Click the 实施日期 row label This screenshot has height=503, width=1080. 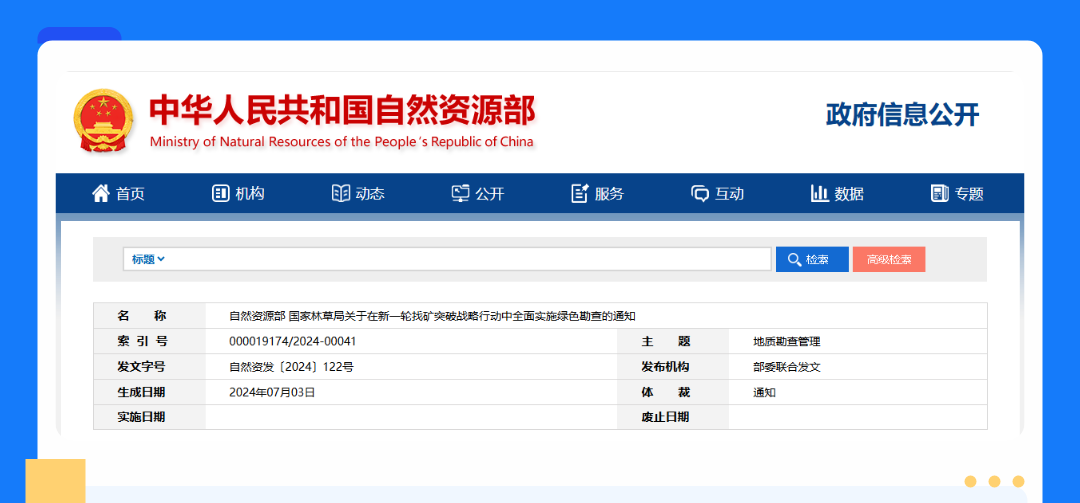(x=142, y=417)
